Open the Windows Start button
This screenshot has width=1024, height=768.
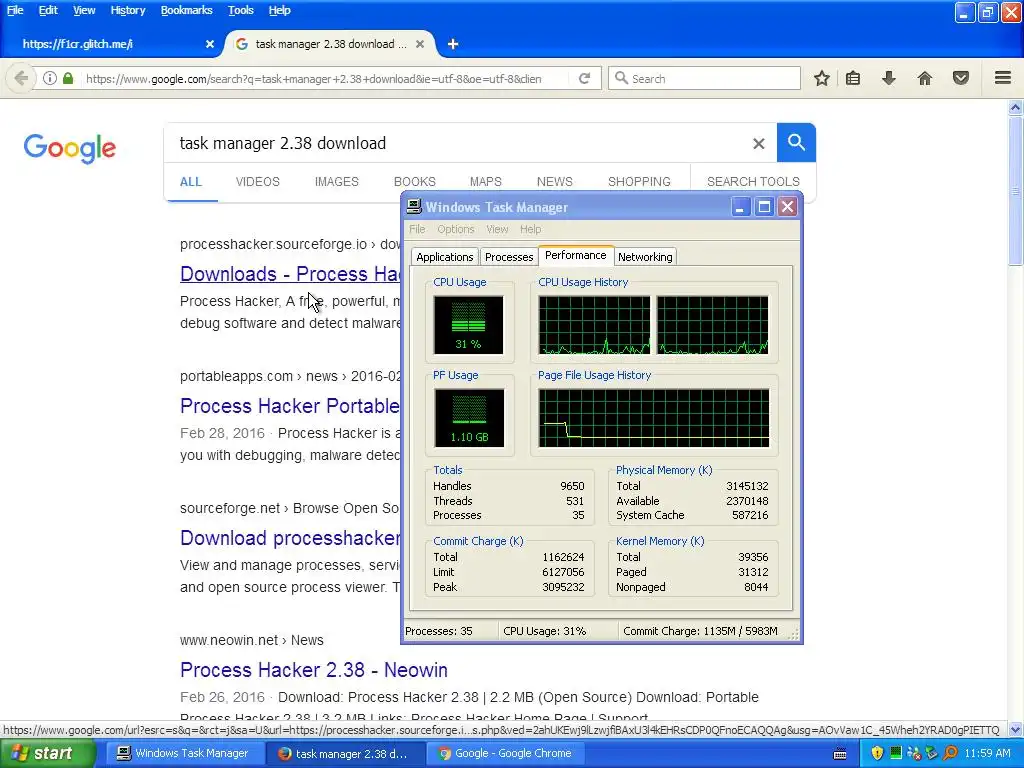pos(47,753)
